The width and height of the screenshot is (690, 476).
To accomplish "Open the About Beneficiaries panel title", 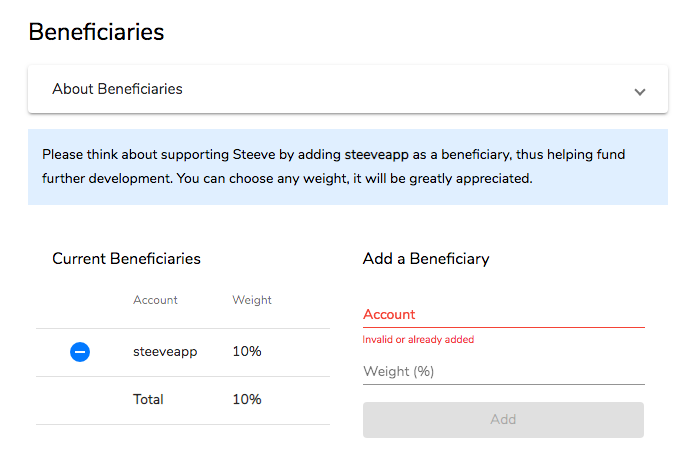I will (117, 89).
